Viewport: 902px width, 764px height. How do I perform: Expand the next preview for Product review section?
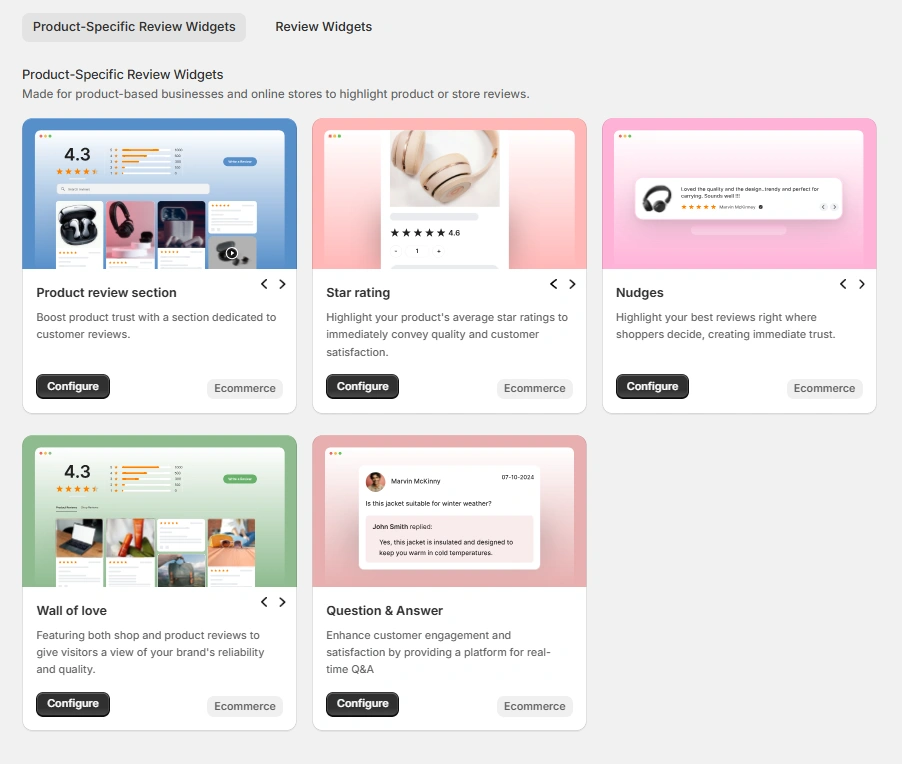[x=281, y=284]
